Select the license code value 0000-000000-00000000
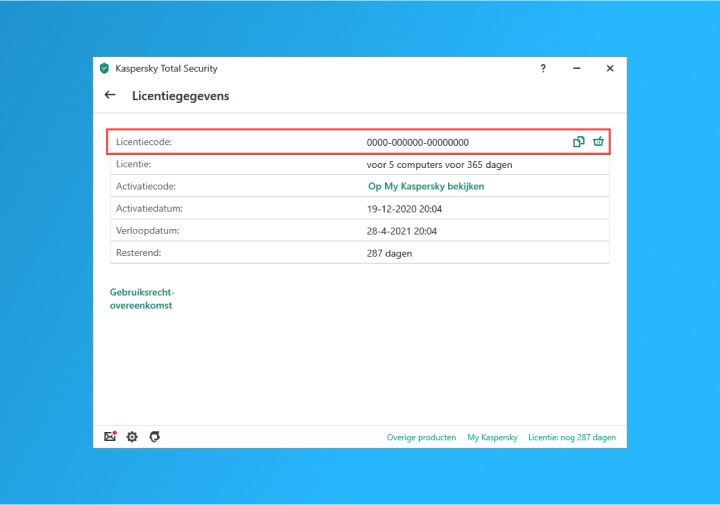 coord(417,142)
